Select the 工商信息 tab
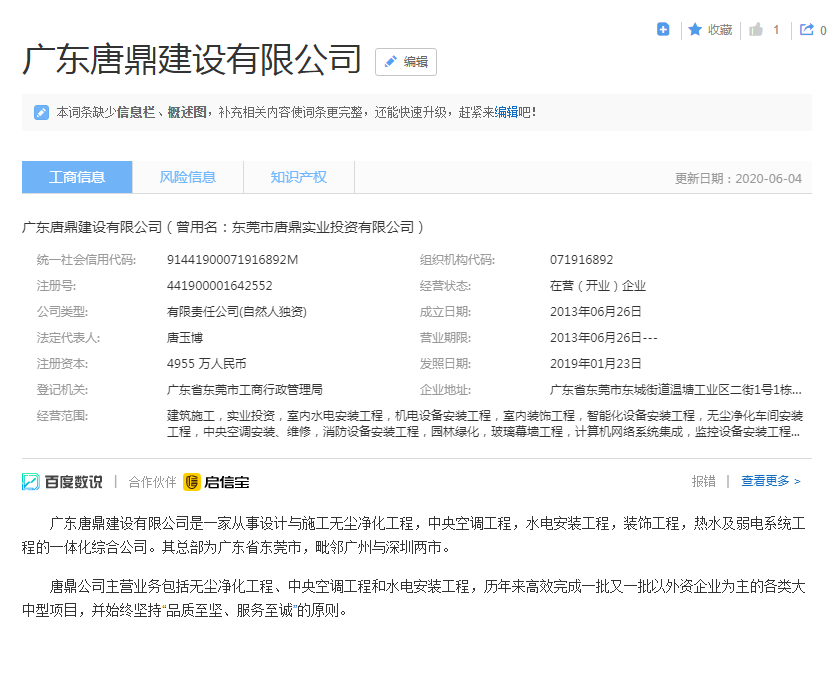The image size is (836, 695). tap(77, 177)
